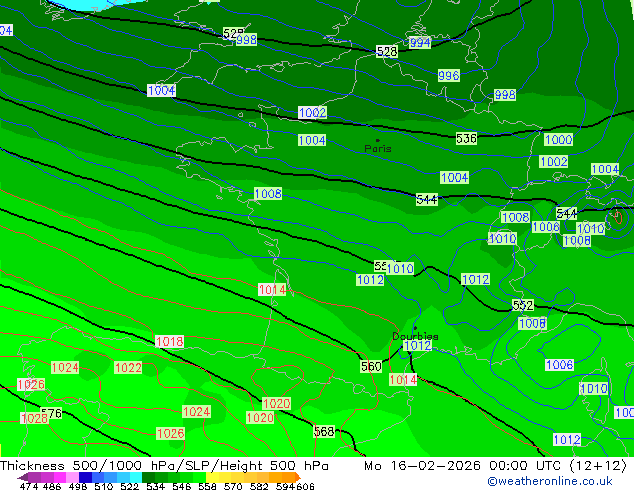
Task: Click the 522 legend value
Action: (129, 486)
